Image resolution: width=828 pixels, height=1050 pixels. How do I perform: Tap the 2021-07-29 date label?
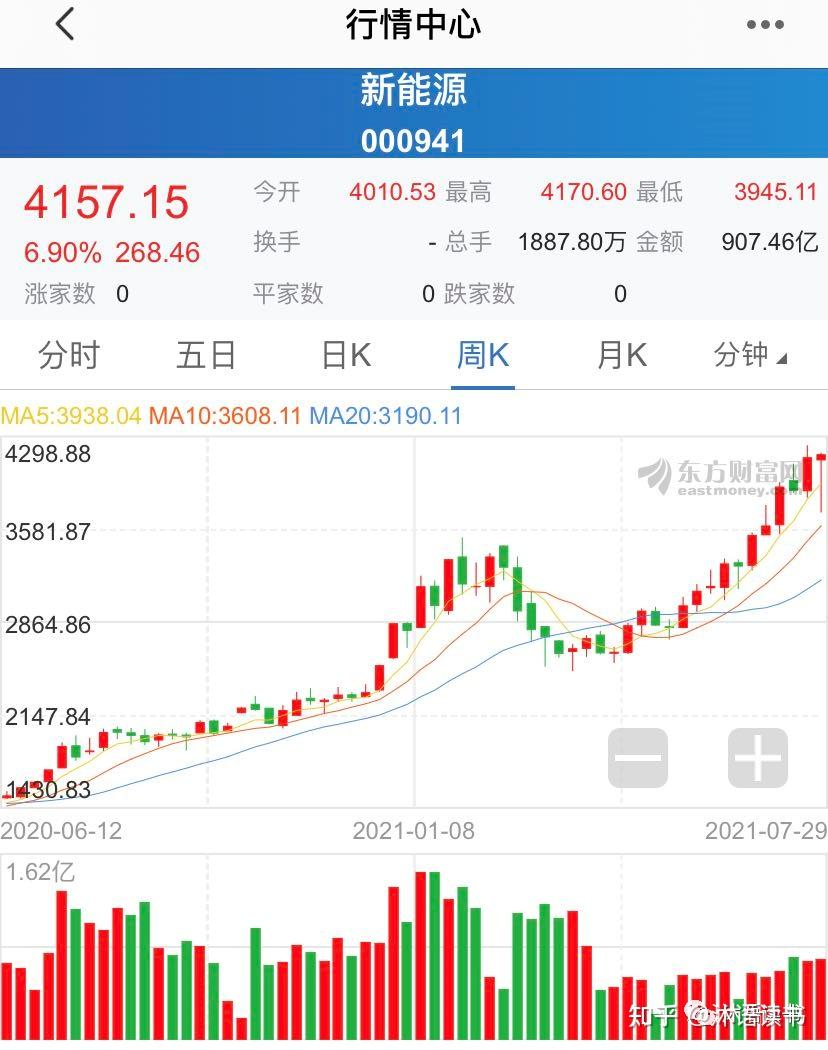(766, 831)
